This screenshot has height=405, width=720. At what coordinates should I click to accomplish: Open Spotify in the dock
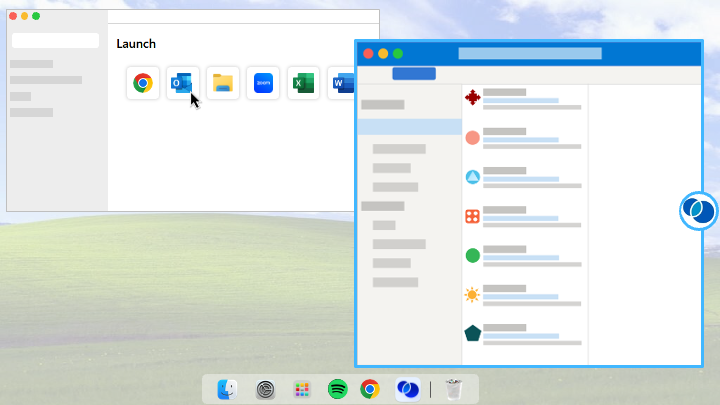pos(338,389)
